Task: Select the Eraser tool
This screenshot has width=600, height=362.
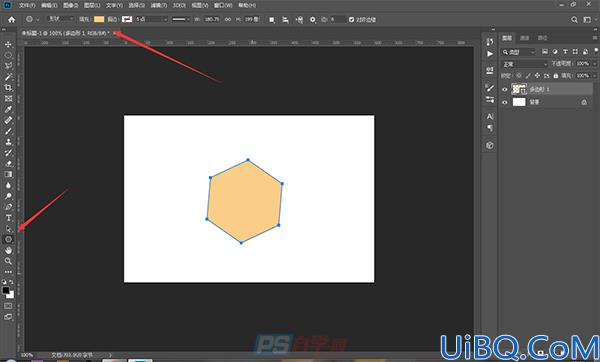Action: tap(8, 163)
